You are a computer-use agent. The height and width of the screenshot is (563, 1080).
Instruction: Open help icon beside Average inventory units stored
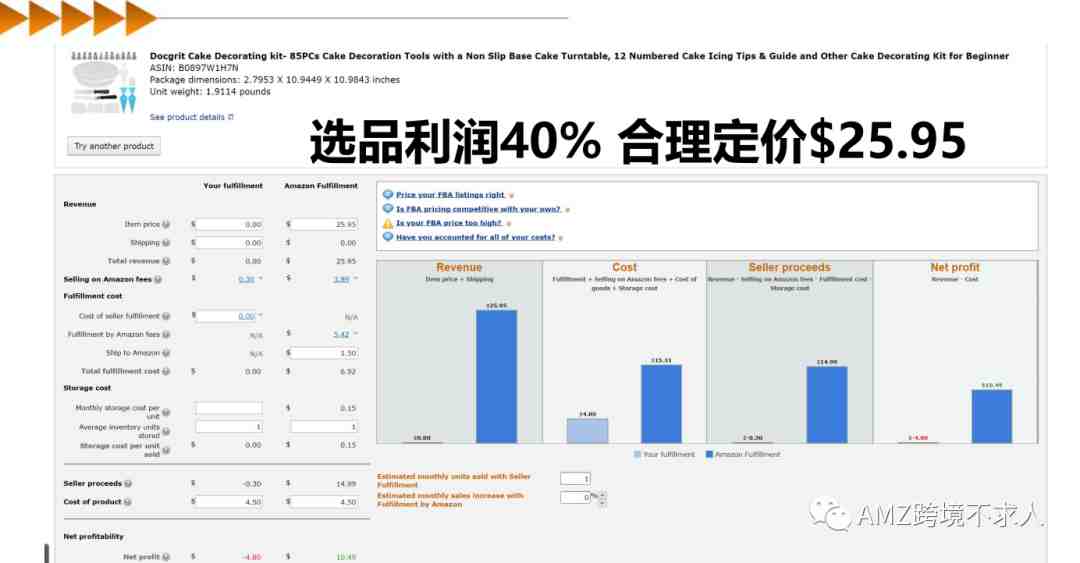[x=166, y=431]
